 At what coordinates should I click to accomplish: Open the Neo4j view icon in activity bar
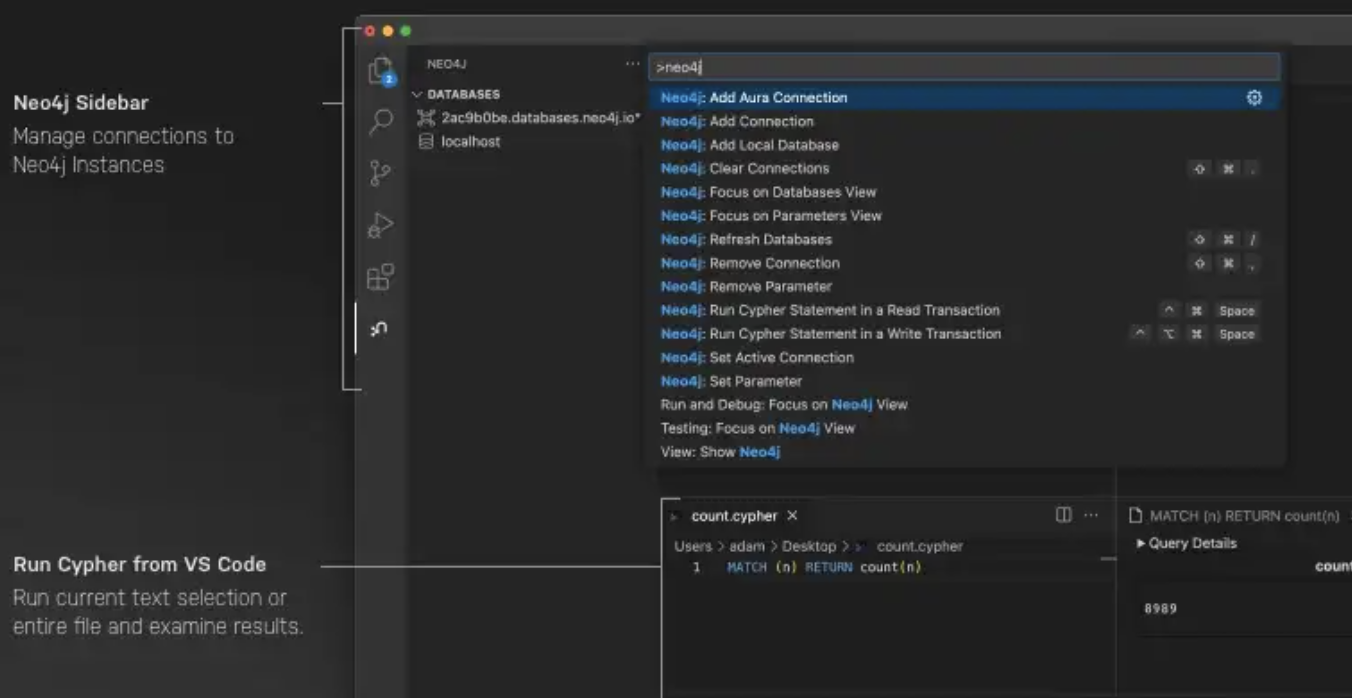pyautogui.click(x=380, y=328)
